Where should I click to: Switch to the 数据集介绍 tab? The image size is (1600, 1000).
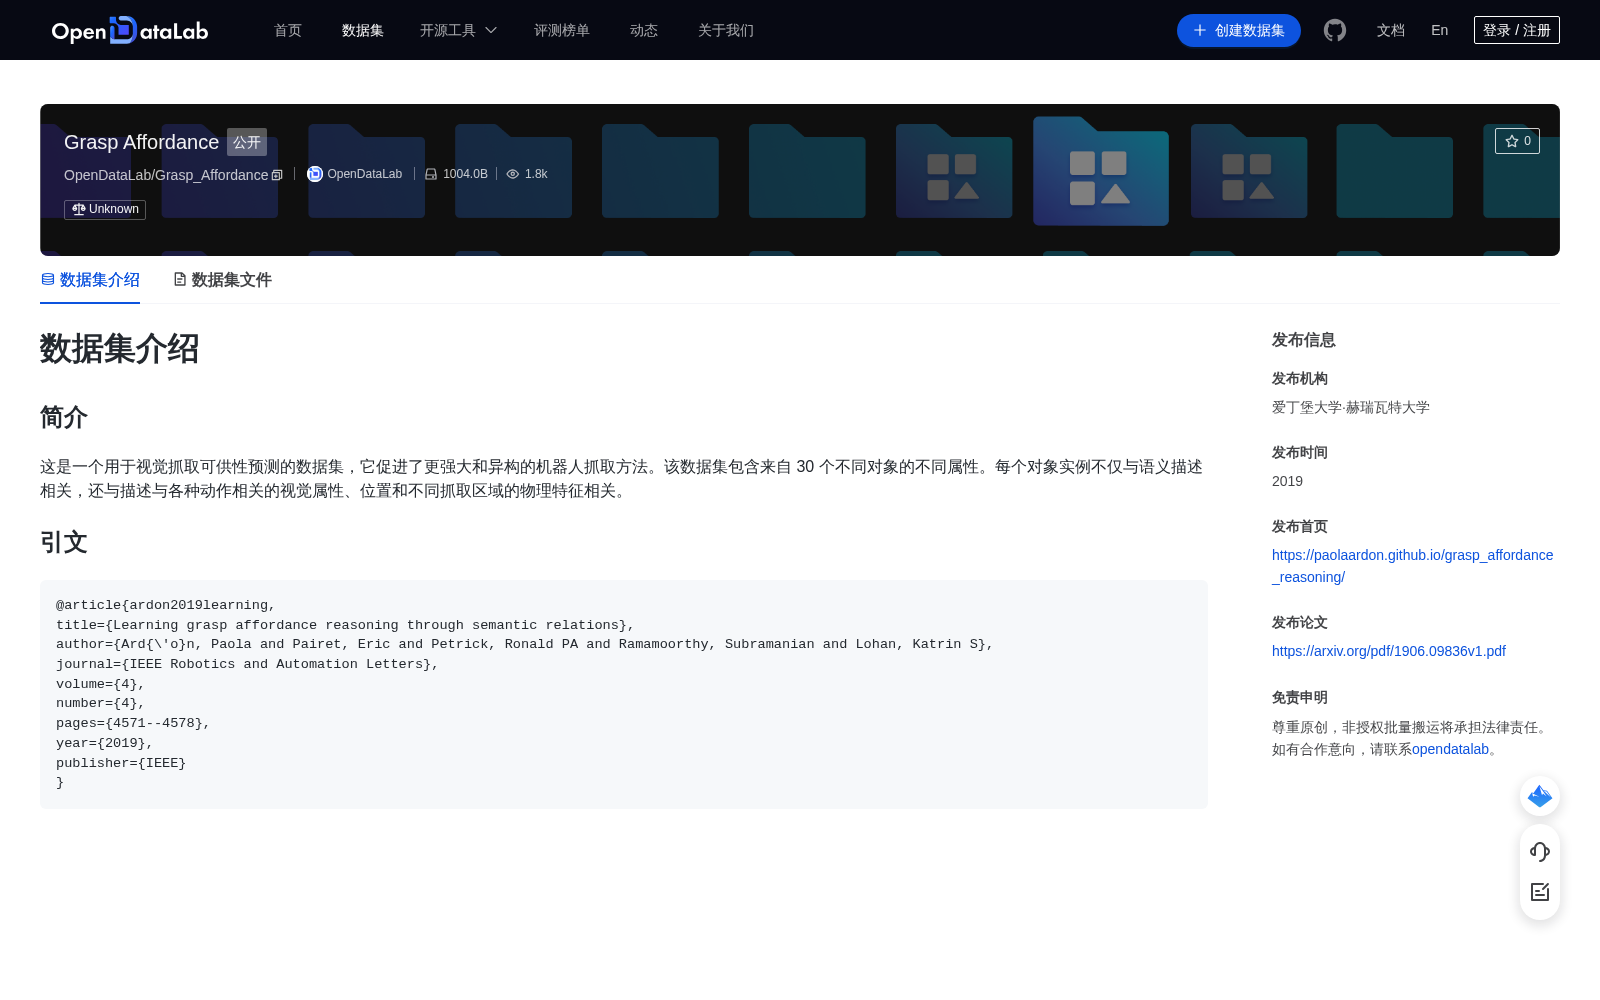click(90, 280)
